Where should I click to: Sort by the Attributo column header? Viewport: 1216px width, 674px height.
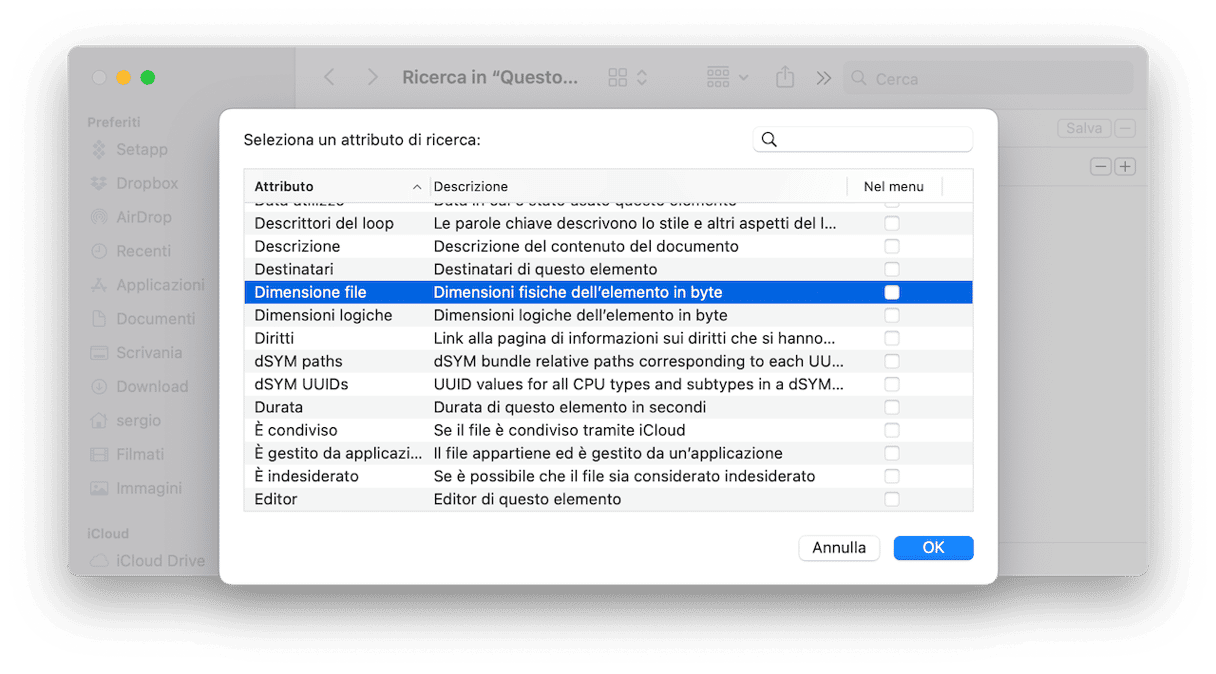336,186
